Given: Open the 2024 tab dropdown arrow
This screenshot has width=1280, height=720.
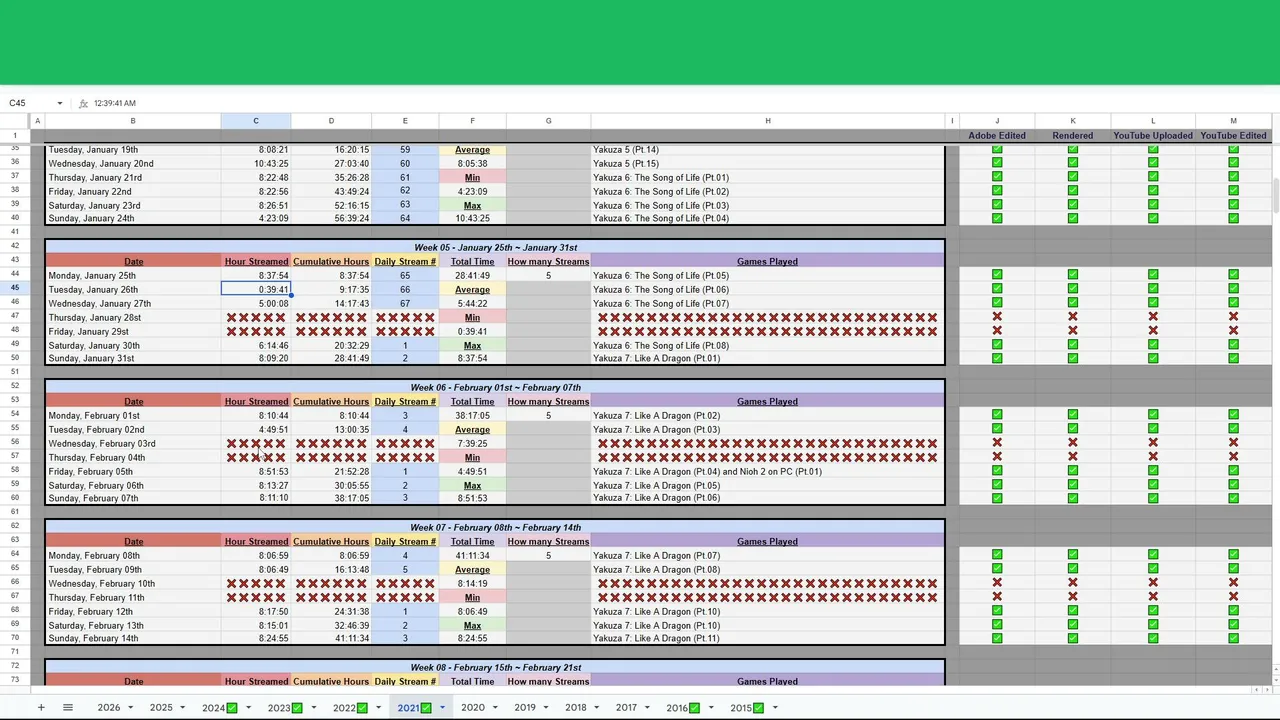Looking at the screenshot, I should 247,708.
